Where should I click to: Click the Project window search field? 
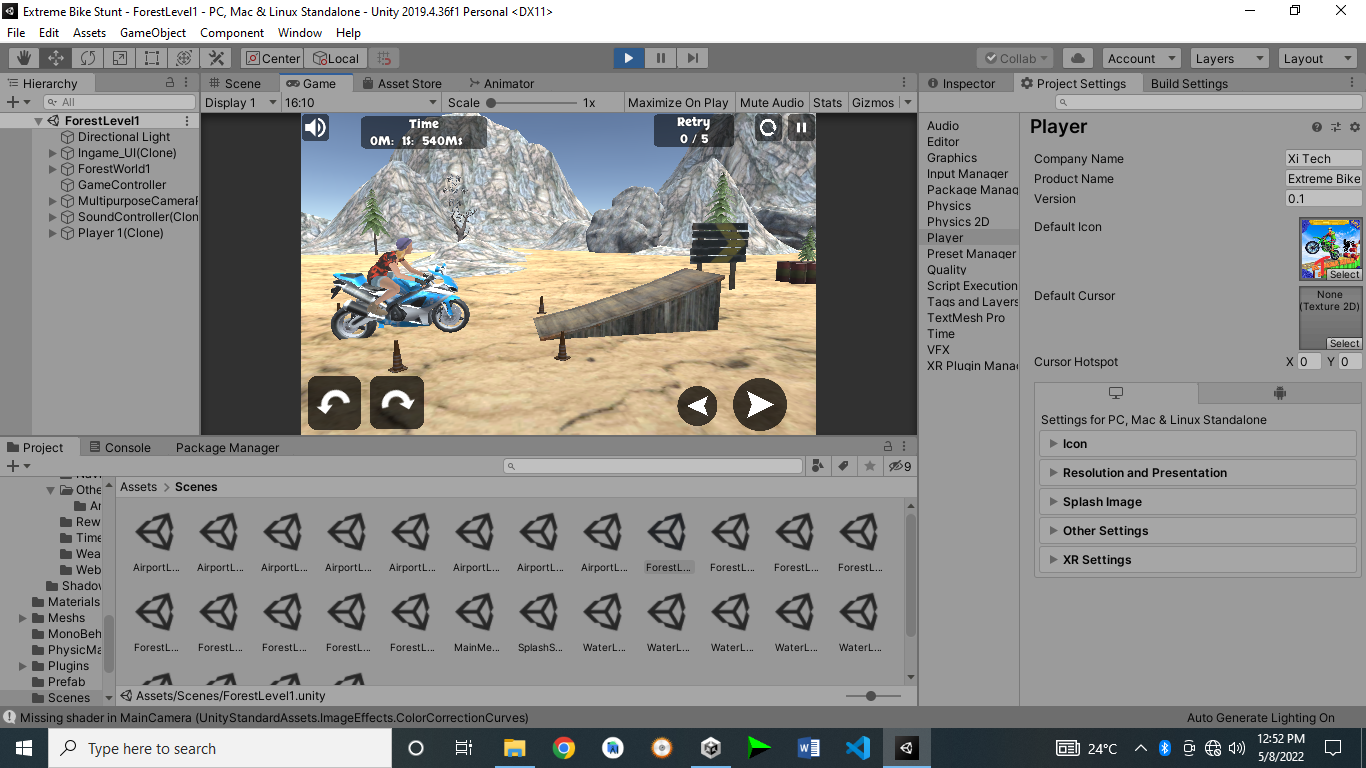click(653, 465)
